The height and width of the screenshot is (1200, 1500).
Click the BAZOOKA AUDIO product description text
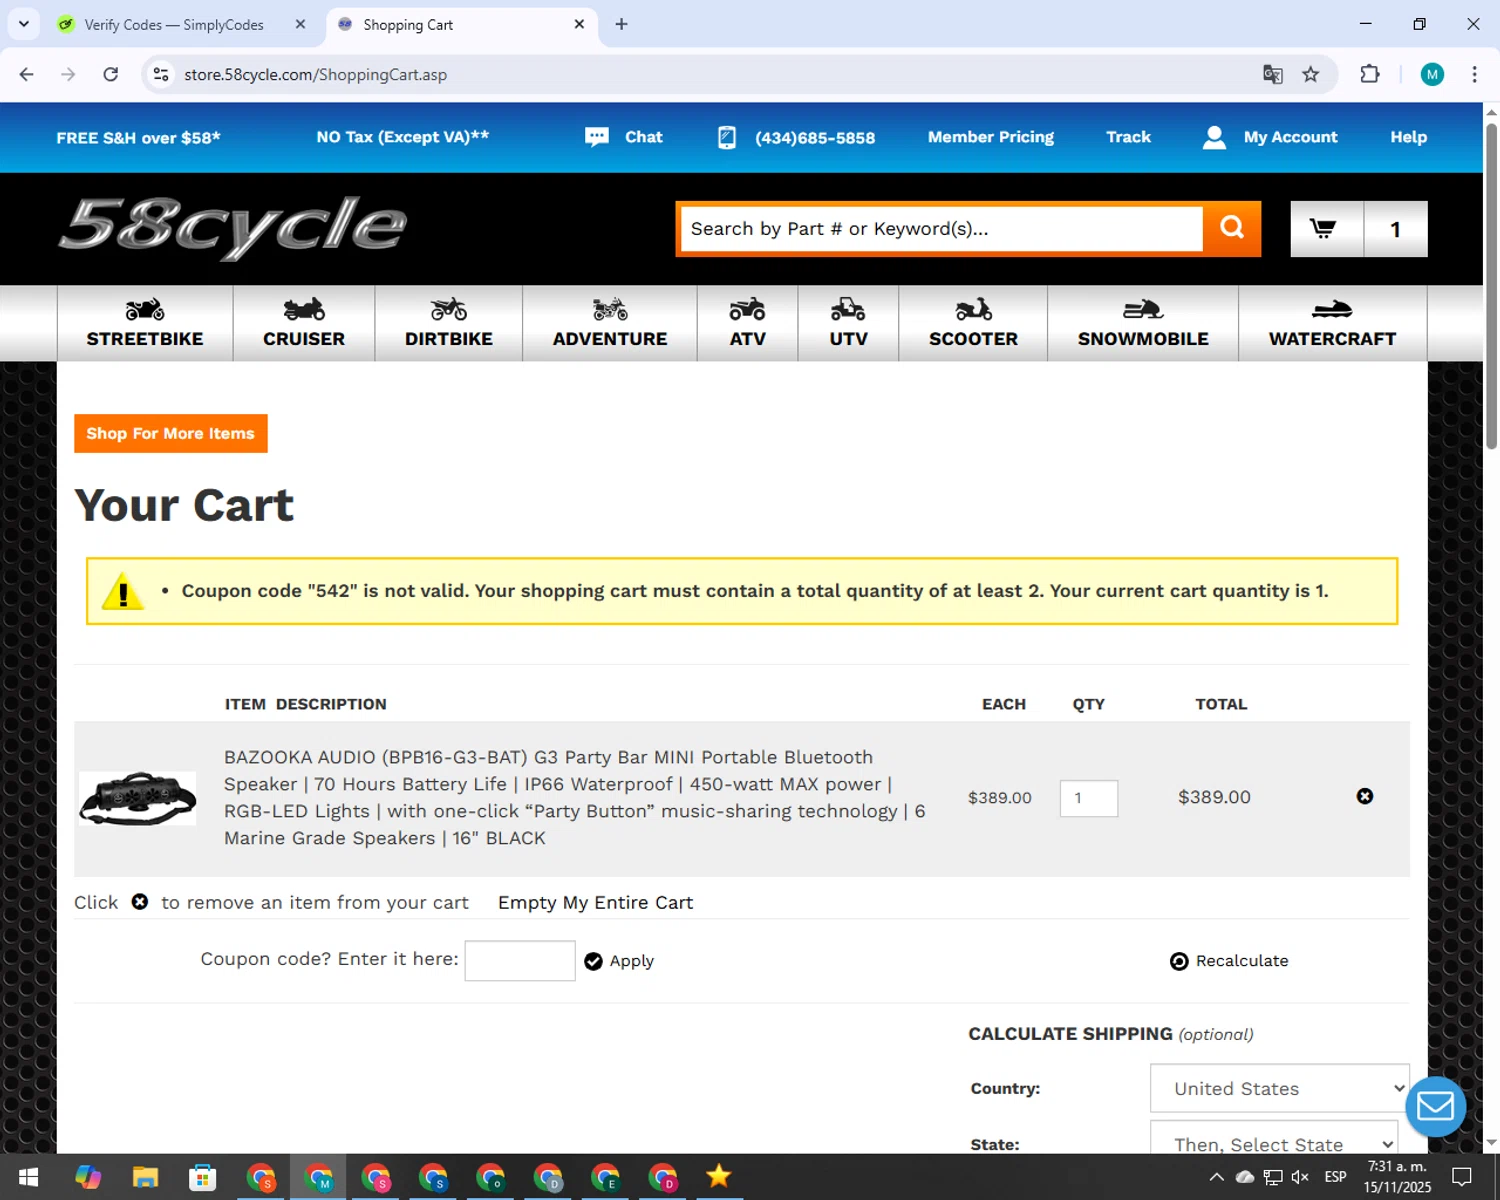575,797
